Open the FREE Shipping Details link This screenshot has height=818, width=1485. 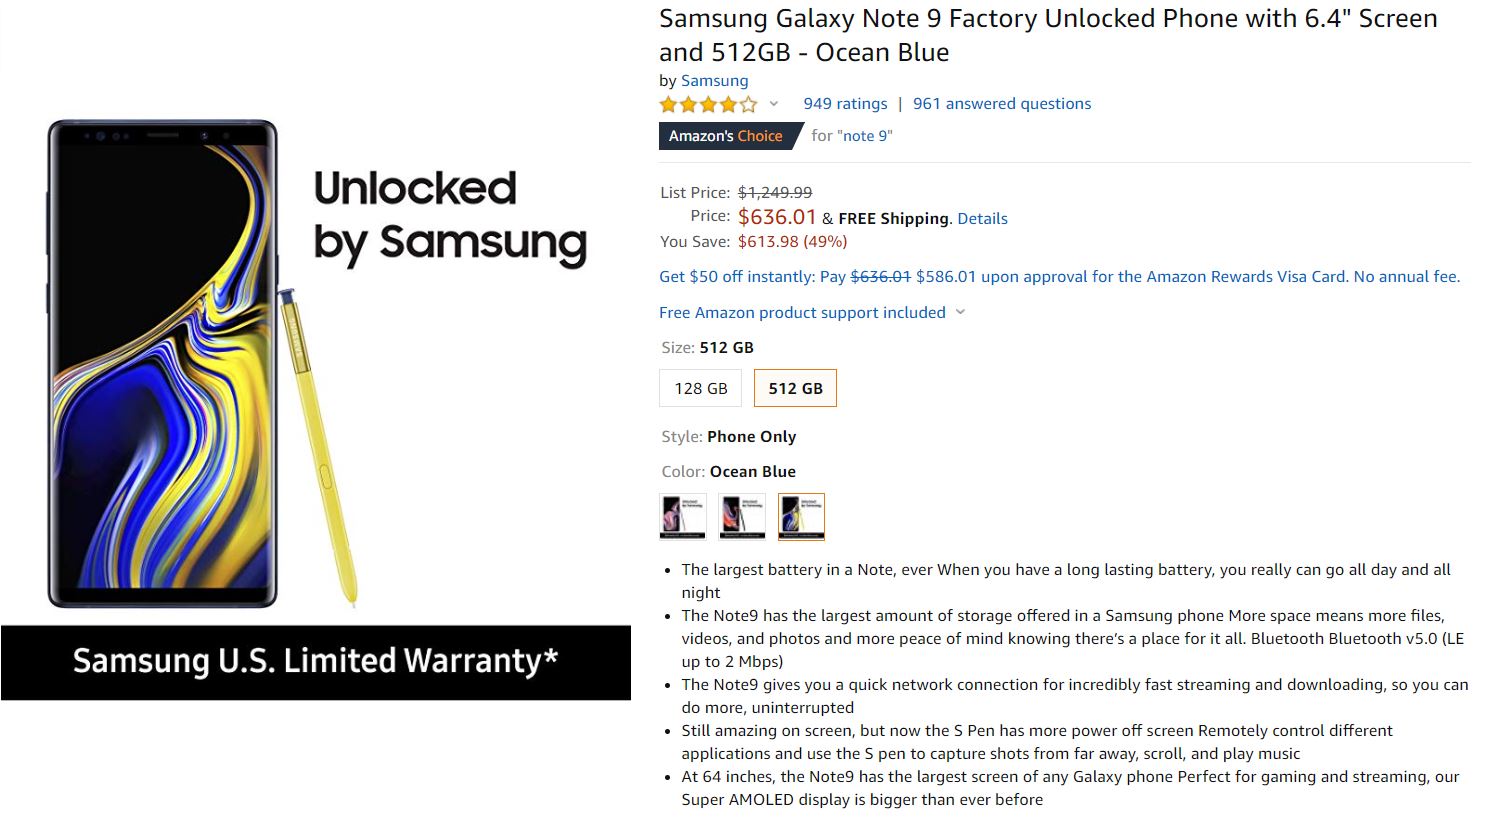click(x=982, y=219)
